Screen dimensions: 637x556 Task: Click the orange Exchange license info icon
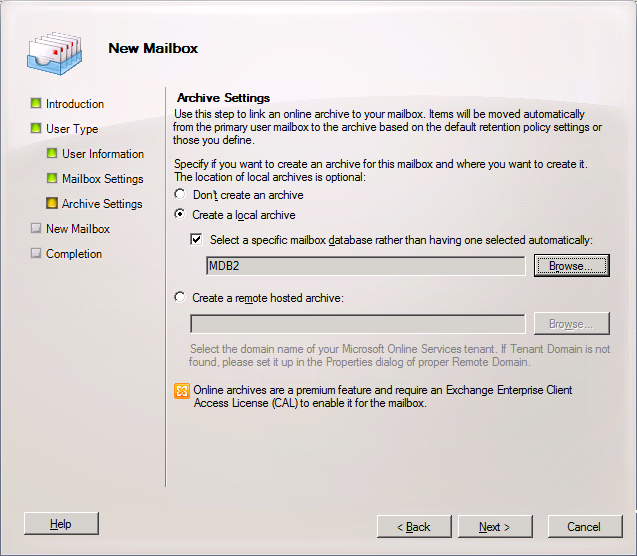point(182,391)
